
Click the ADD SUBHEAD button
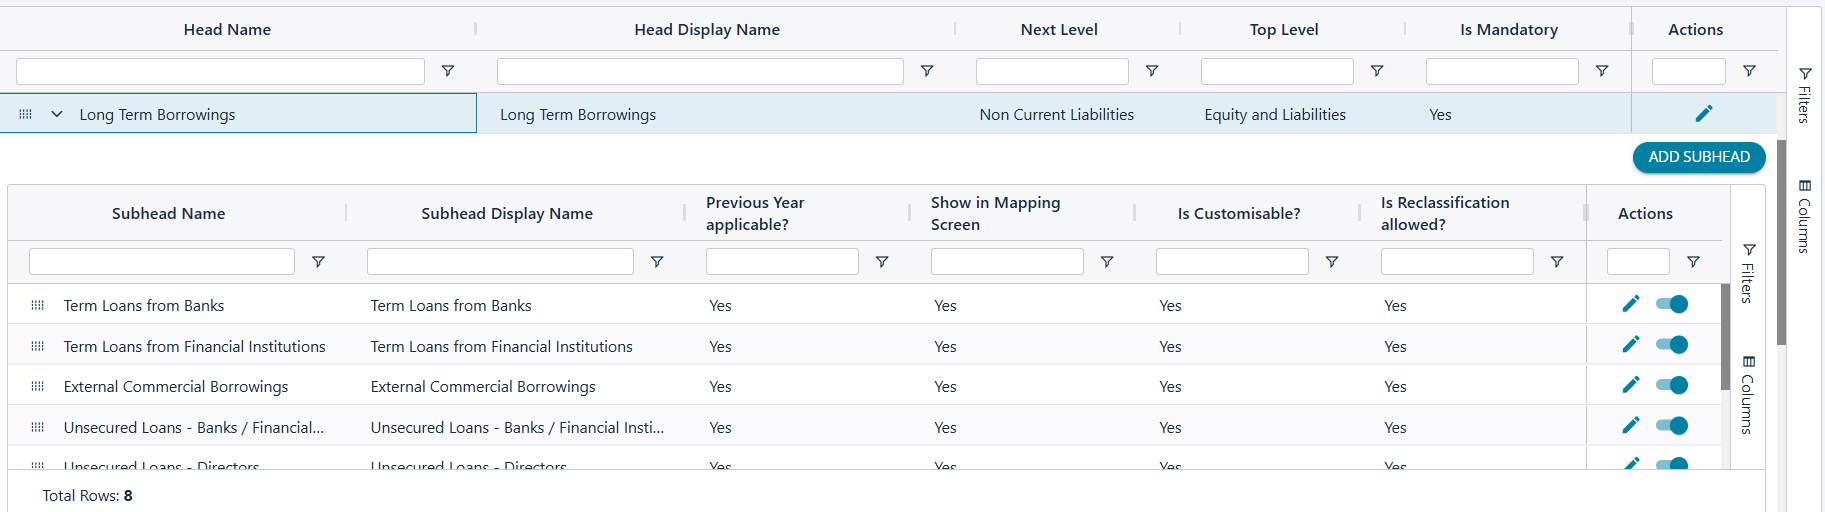click(1698, 157)
